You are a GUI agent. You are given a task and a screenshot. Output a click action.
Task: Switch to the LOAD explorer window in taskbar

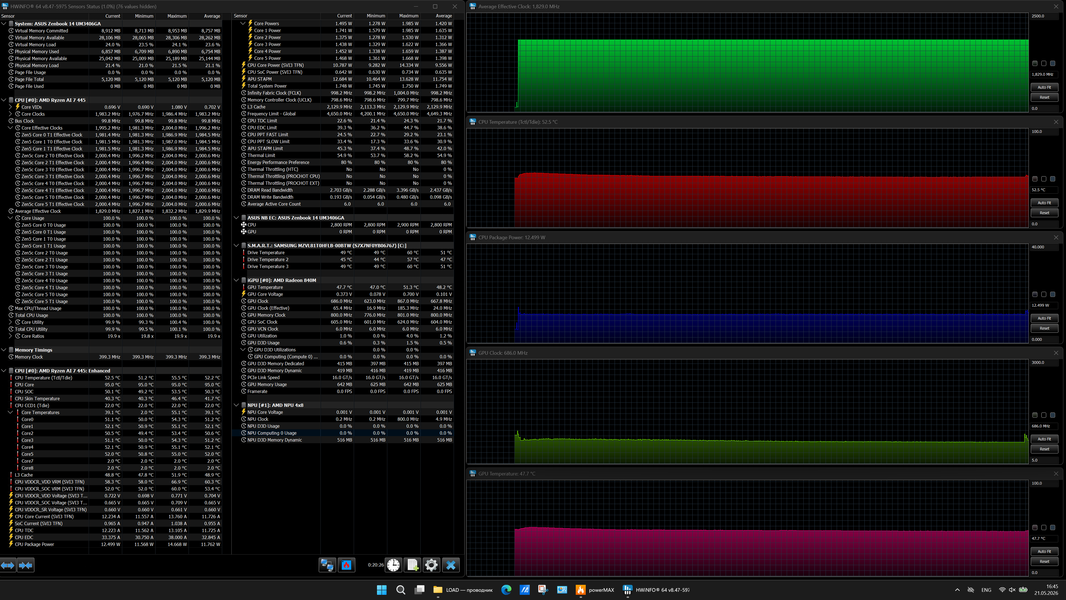pyautogui.click(x=463, y=590)
